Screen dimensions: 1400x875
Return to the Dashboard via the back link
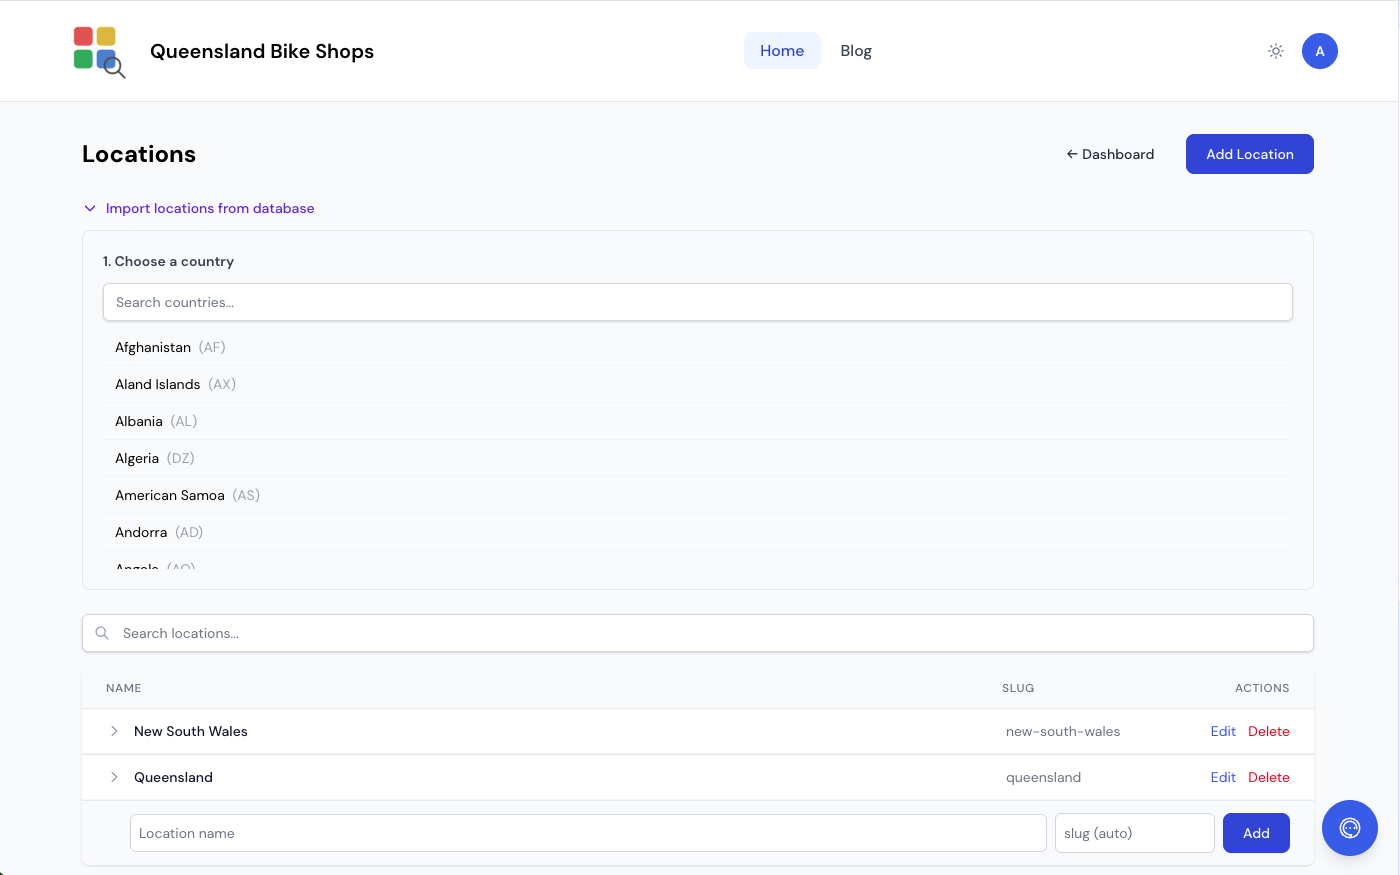(1110, 154)
